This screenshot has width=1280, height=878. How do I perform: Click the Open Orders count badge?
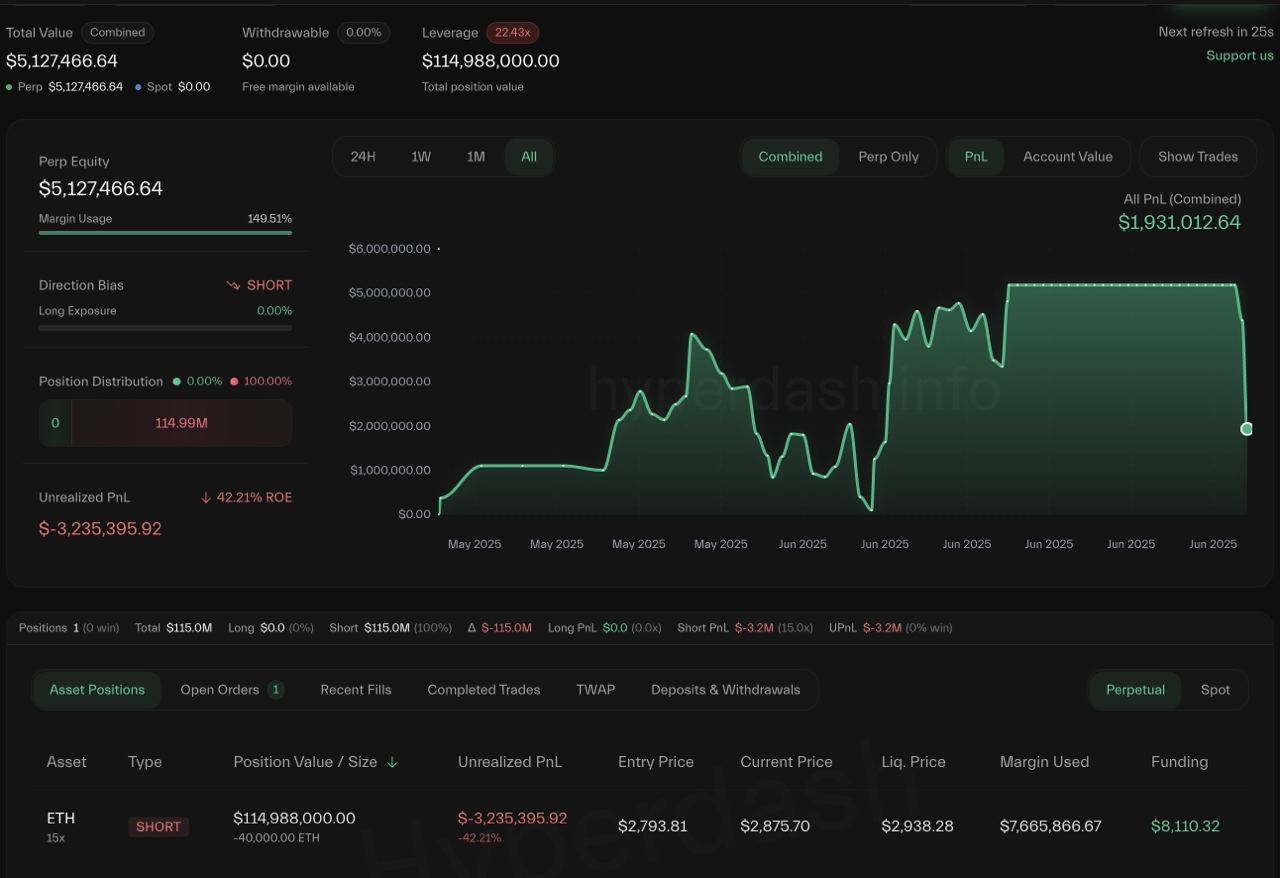tap(276, 690)
